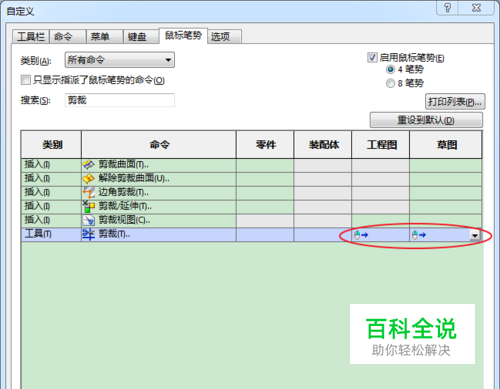Switch to the 工具栏 tab
This screenshot has height=389, width=500.
pyautogui.click(x=31, y=36)
